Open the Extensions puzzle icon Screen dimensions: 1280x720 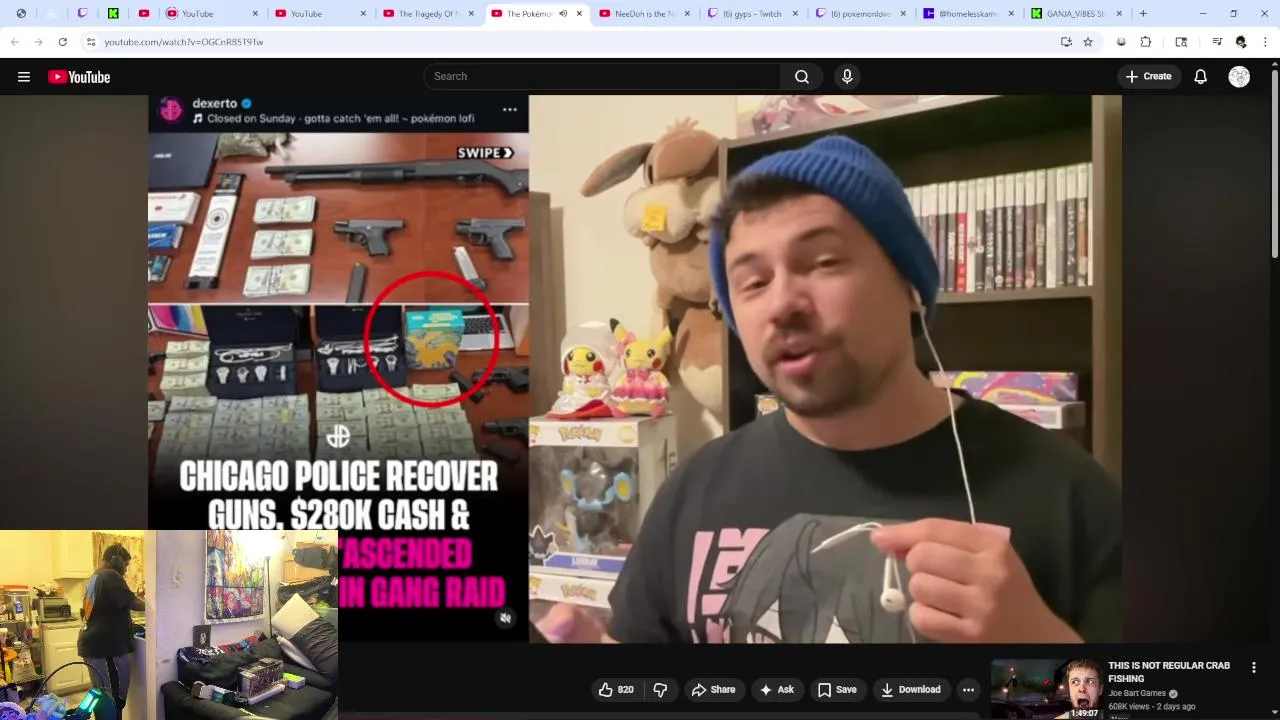point(1146,42)
